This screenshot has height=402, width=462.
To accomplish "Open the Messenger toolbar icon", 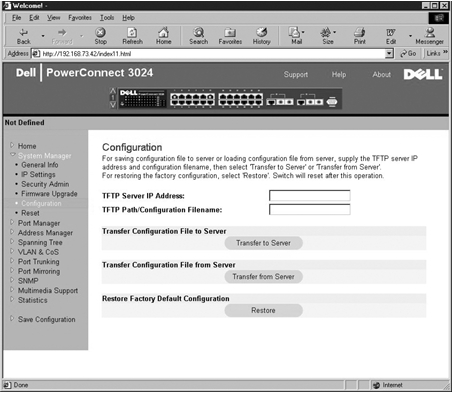I will (x=429, y=36).
